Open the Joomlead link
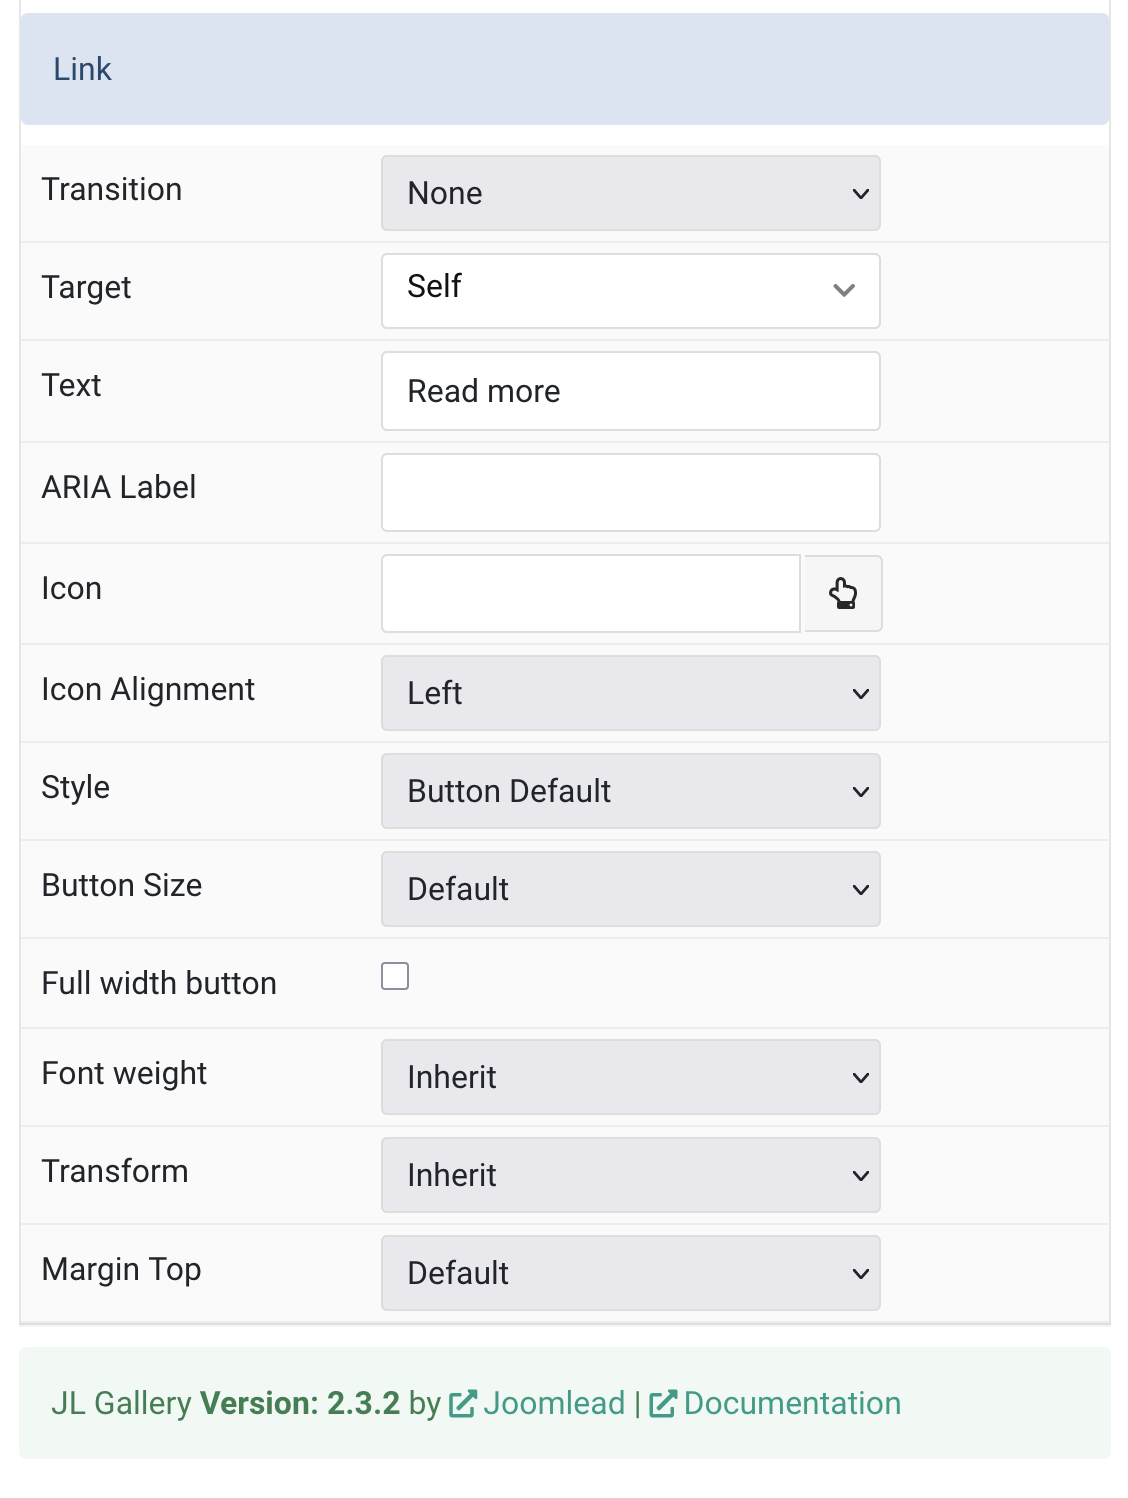The image size is (1128, 1498). pos(554,1404)
